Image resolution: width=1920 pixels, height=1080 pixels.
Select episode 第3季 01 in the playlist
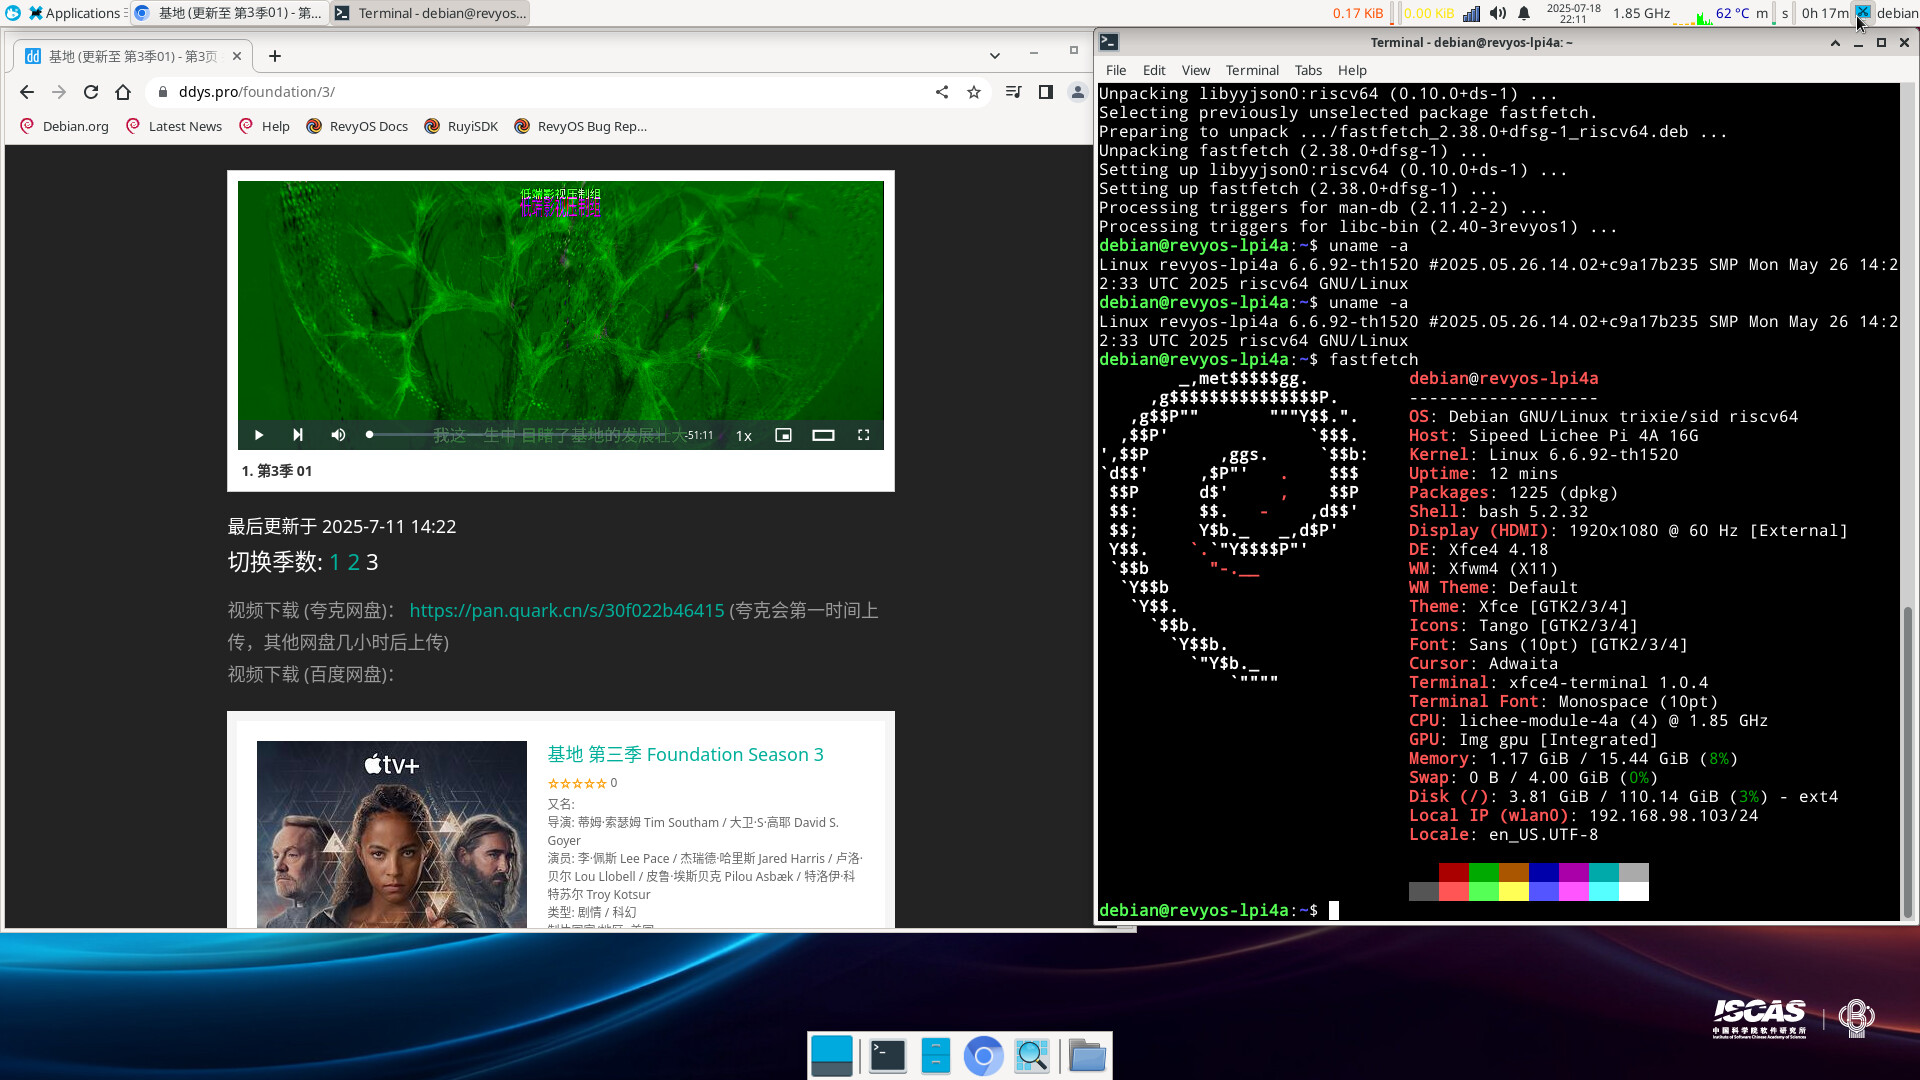[277, 471]
